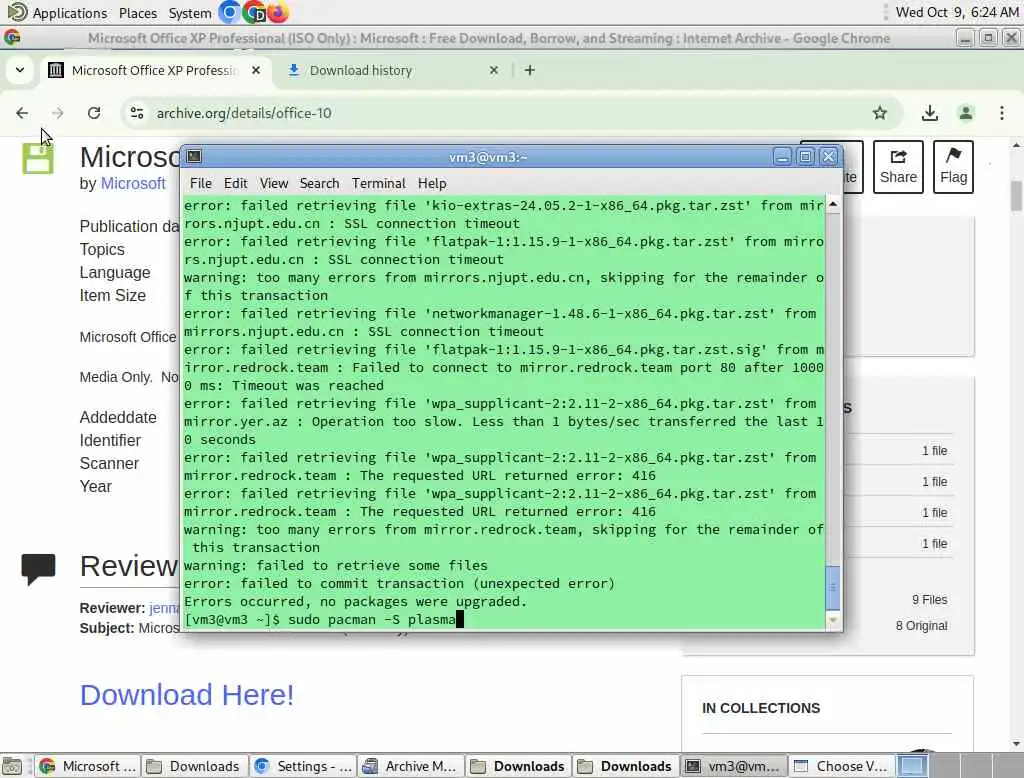Click terminal scrollbar down arrow

pyautogui.click(x=833, y=620)
